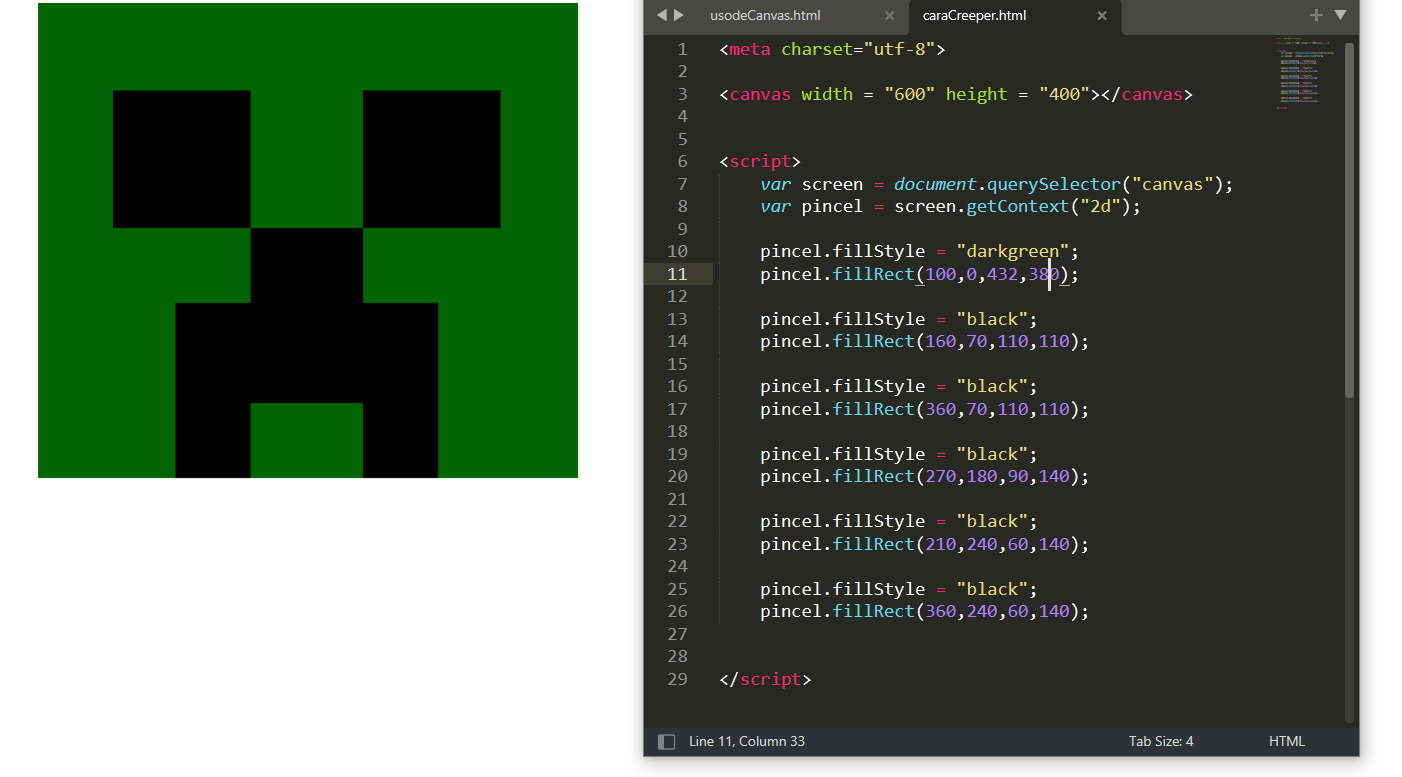This screenshot has width=1402, height=777.
Task: Click the creeper's black nose block
Action: [x=306, y=265]
